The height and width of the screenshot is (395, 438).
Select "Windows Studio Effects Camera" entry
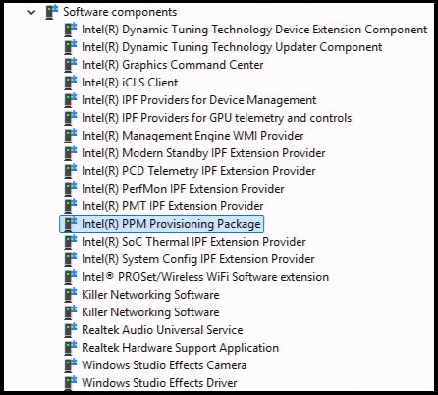(164, 365)
